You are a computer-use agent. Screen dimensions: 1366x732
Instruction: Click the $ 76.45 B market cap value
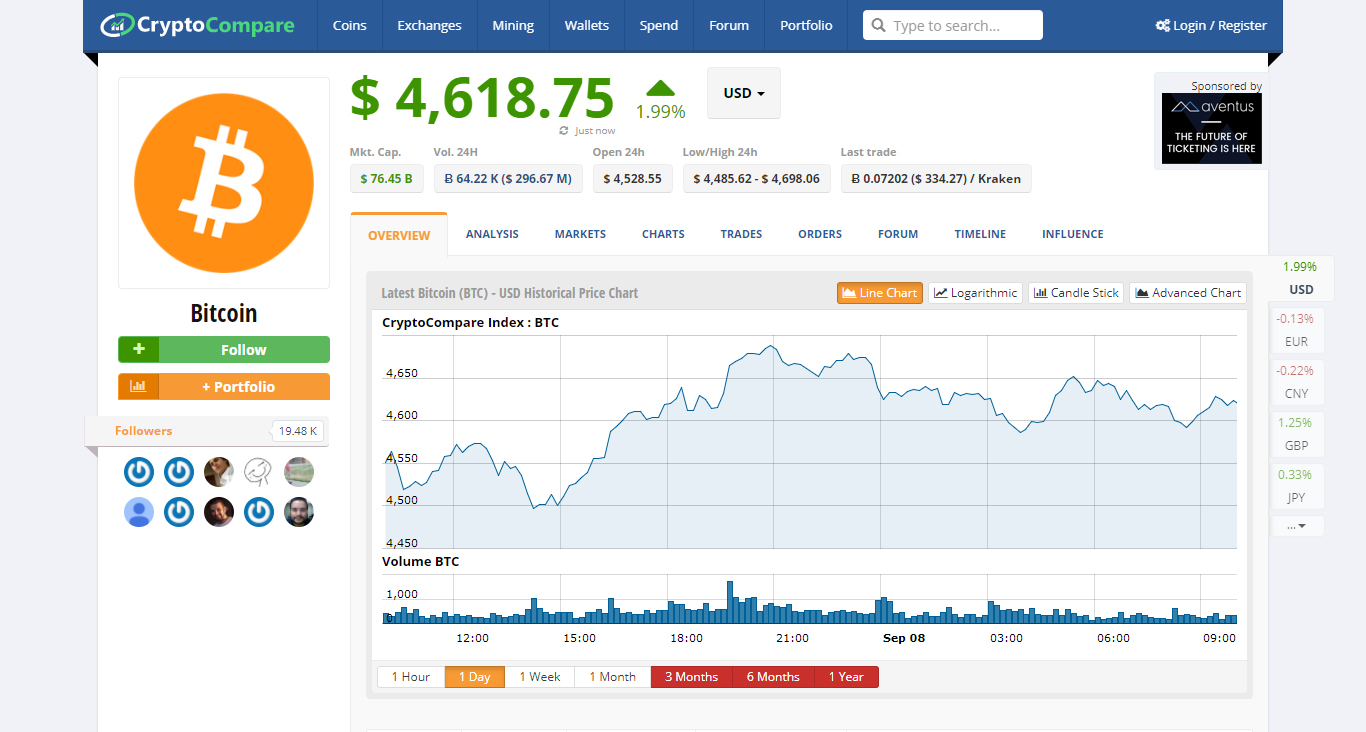tap(387, 179)
